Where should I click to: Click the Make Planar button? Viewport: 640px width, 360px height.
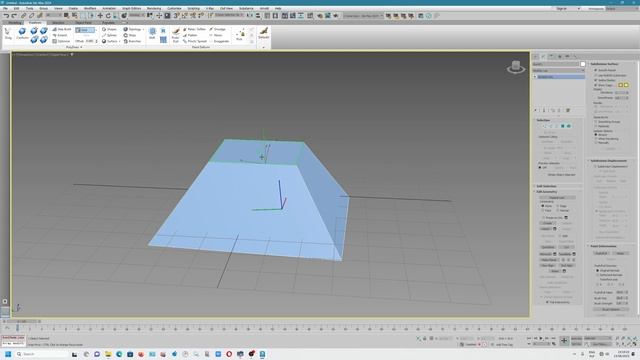tap(549, 260)
